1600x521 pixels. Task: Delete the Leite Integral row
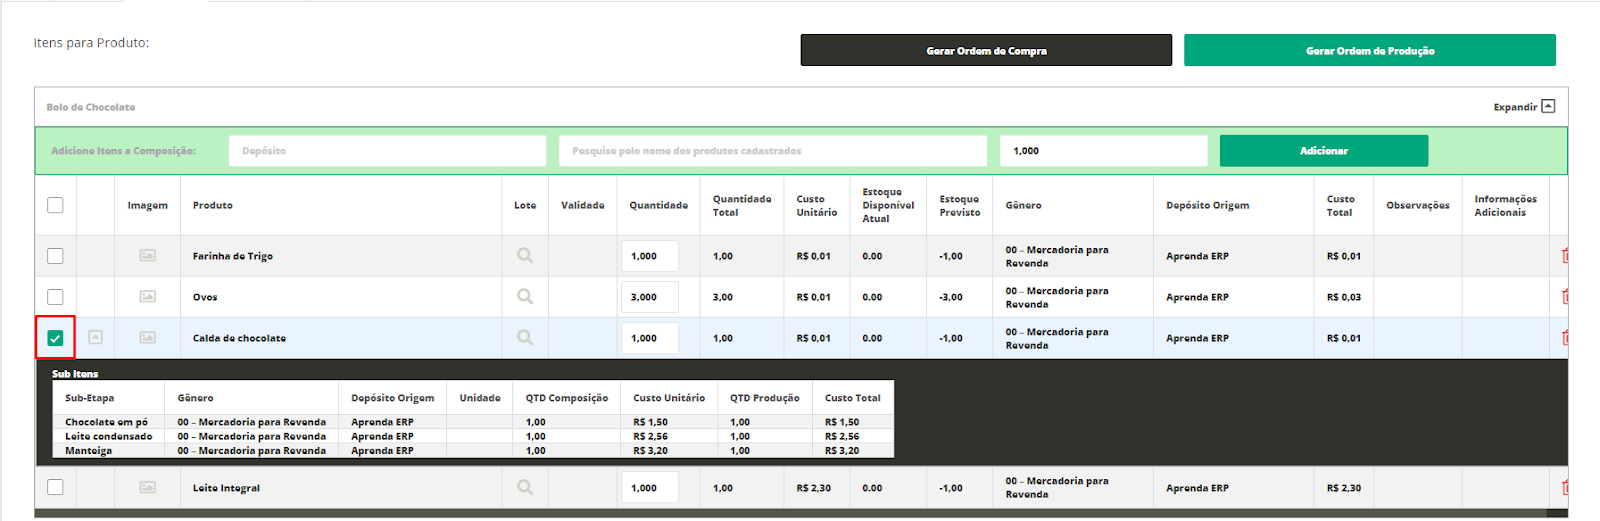pos(1564,488)
